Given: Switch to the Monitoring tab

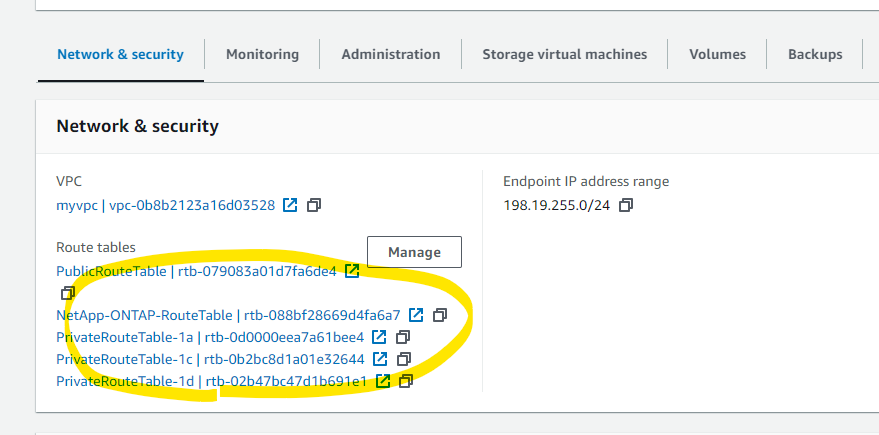Looking at the screenshot, I should [x=262, y=54].
